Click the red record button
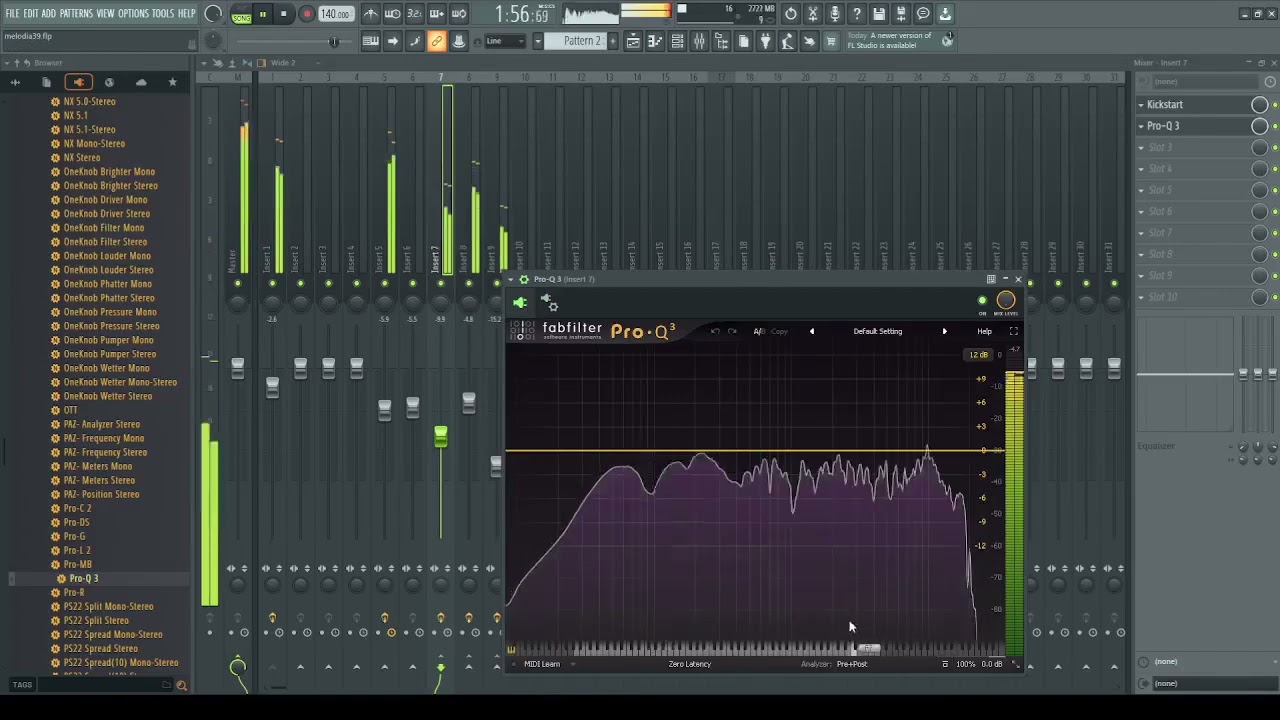The width and height of the screenshot is (1280, 720). 307,14
